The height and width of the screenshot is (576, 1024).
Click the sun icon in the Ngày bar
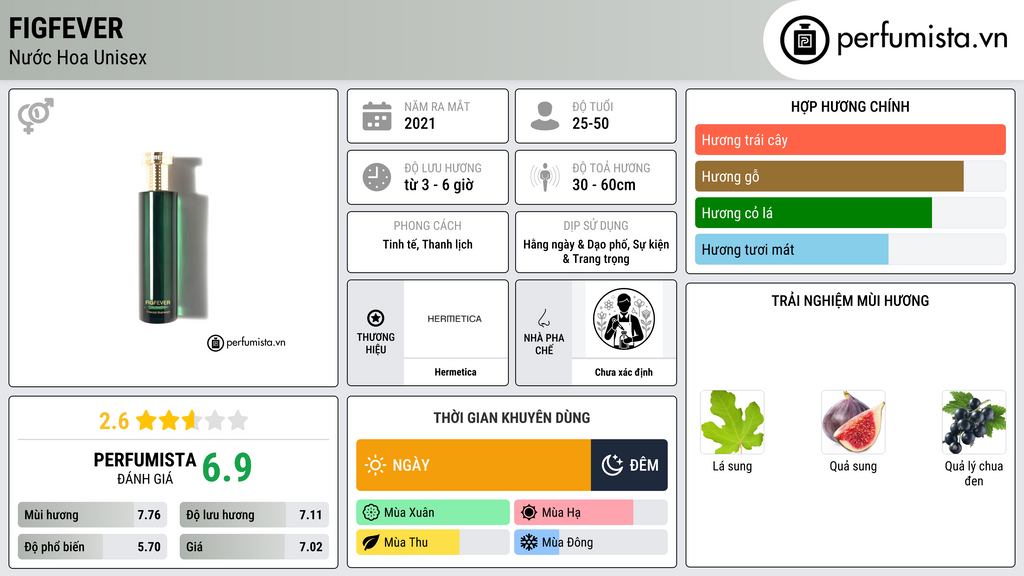click(375, 465)
